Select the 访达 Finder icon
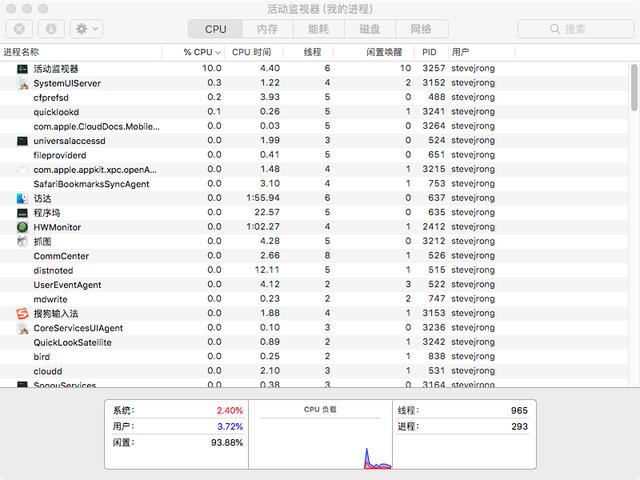640x480 pixels. pos(22,198)
